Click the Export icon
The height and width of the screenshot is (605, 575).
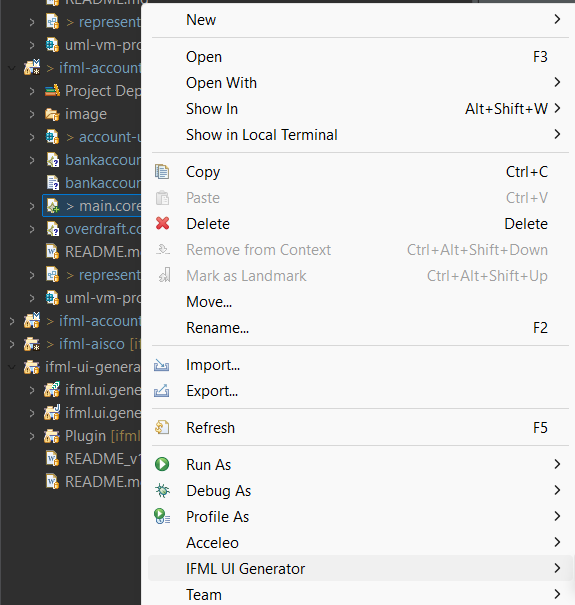[x=161, y=391]
